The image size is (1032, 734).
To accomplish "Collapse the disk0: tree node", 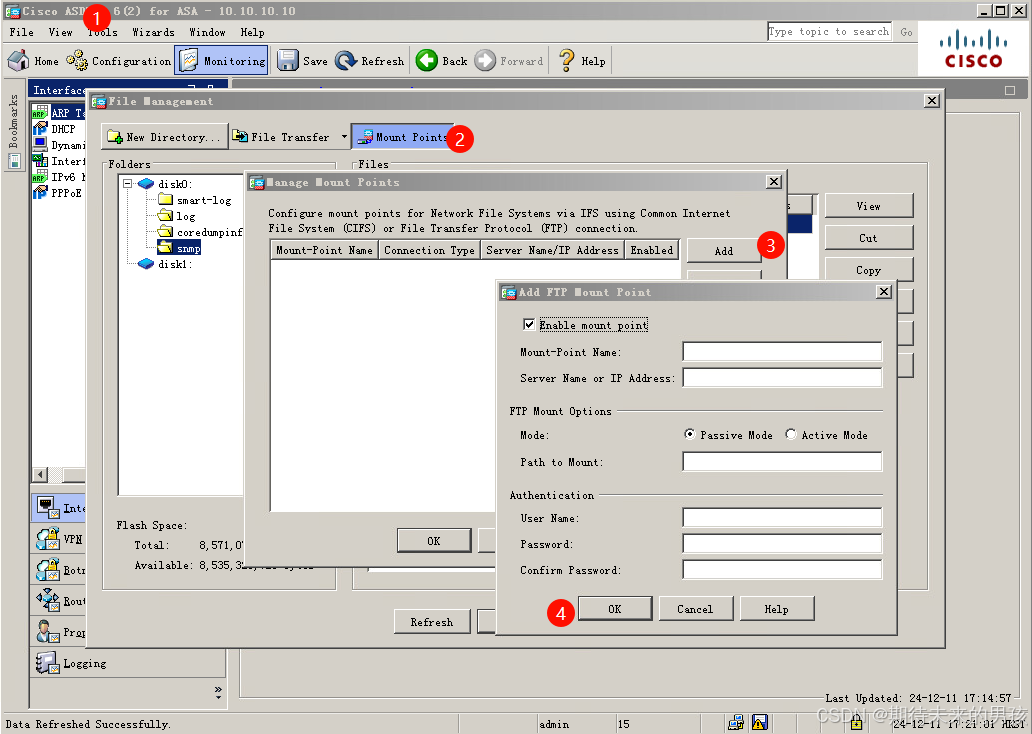I will pos(128,184).
